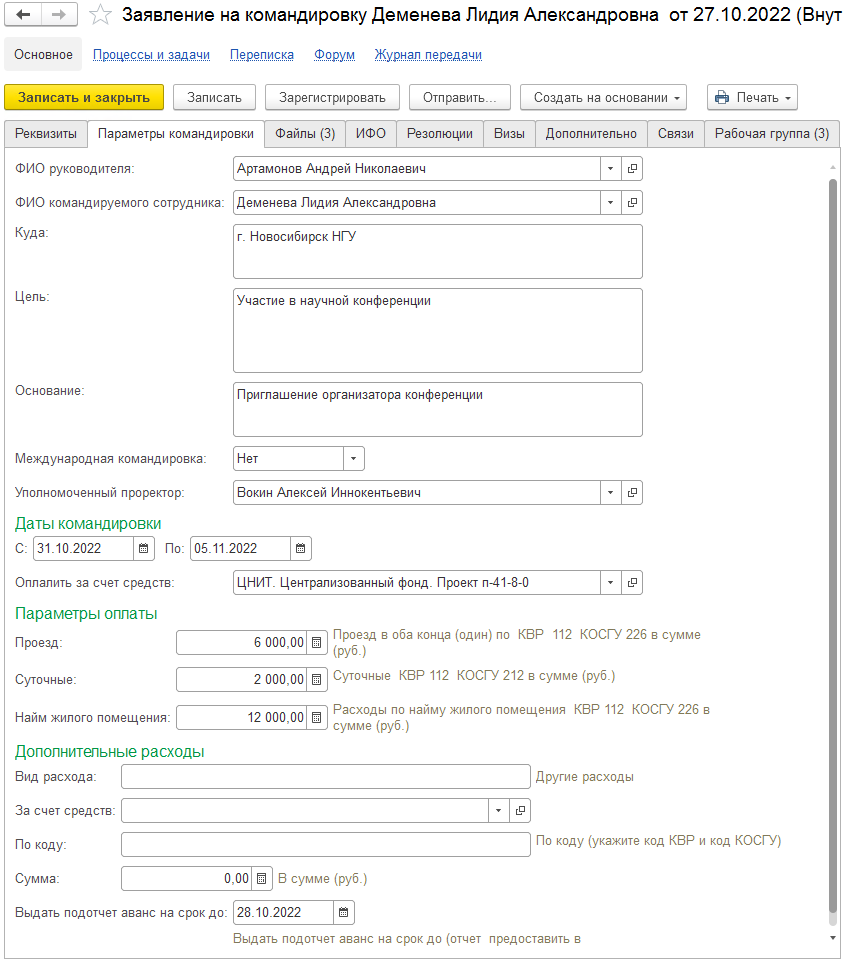Click Отправить... button

[x=460, y=98]
